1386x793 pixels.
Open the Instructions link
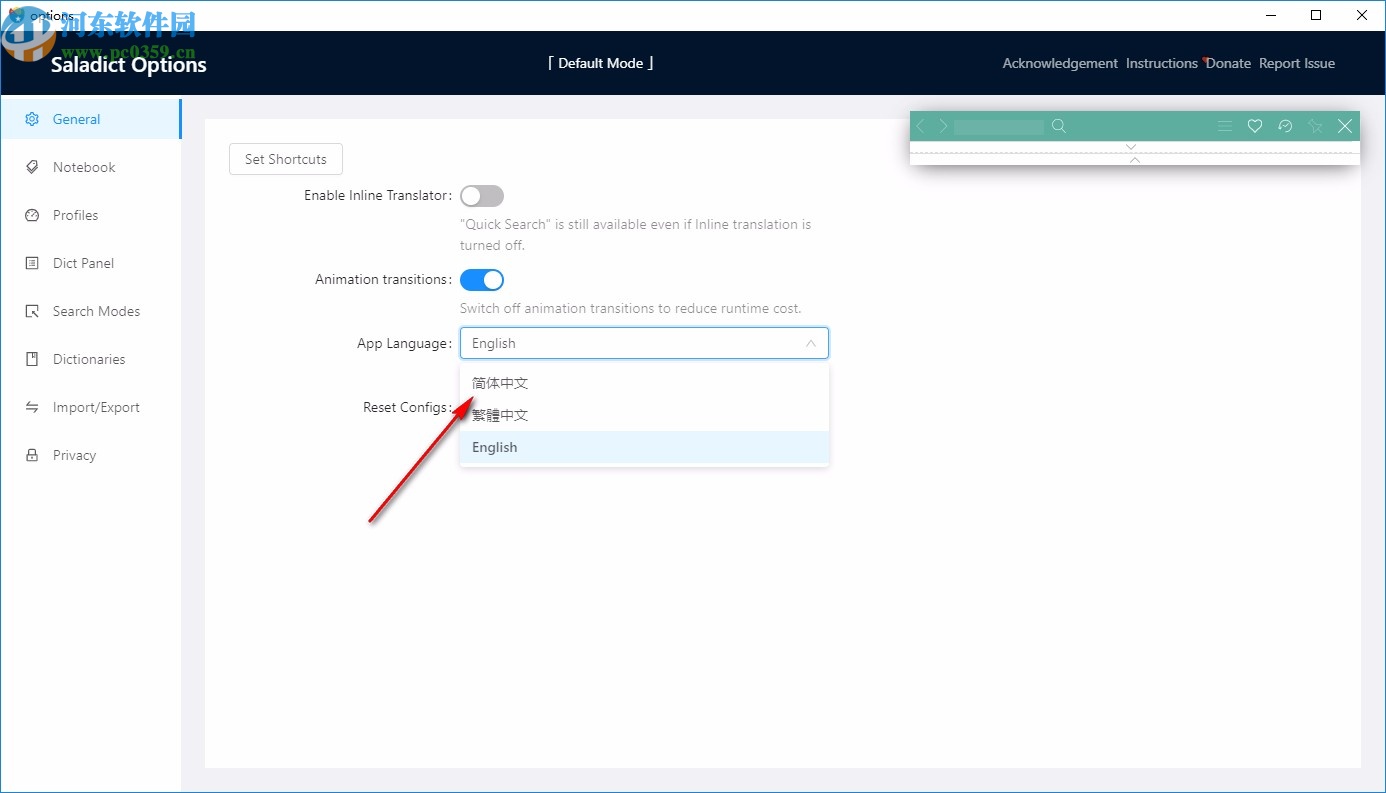1162,63
